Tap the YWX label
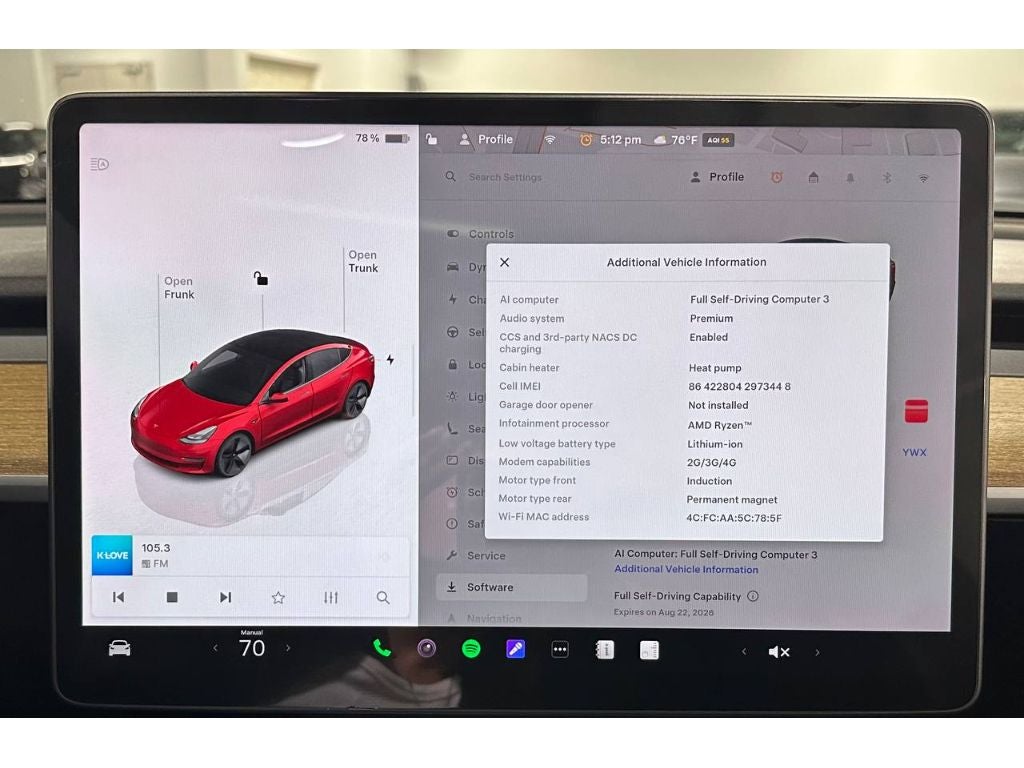 coord(914,452)
